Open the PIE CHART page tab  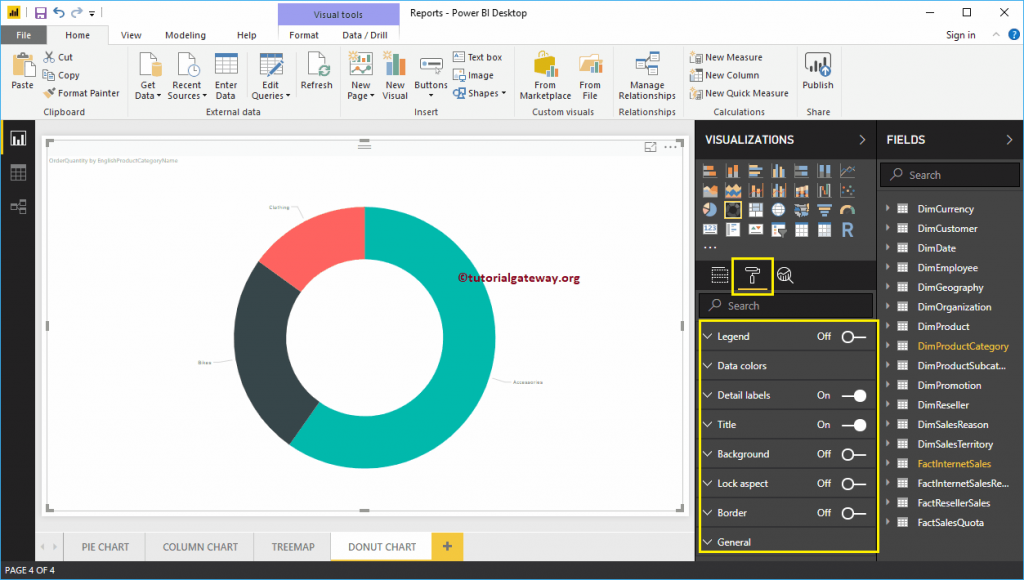pos(103,547)
